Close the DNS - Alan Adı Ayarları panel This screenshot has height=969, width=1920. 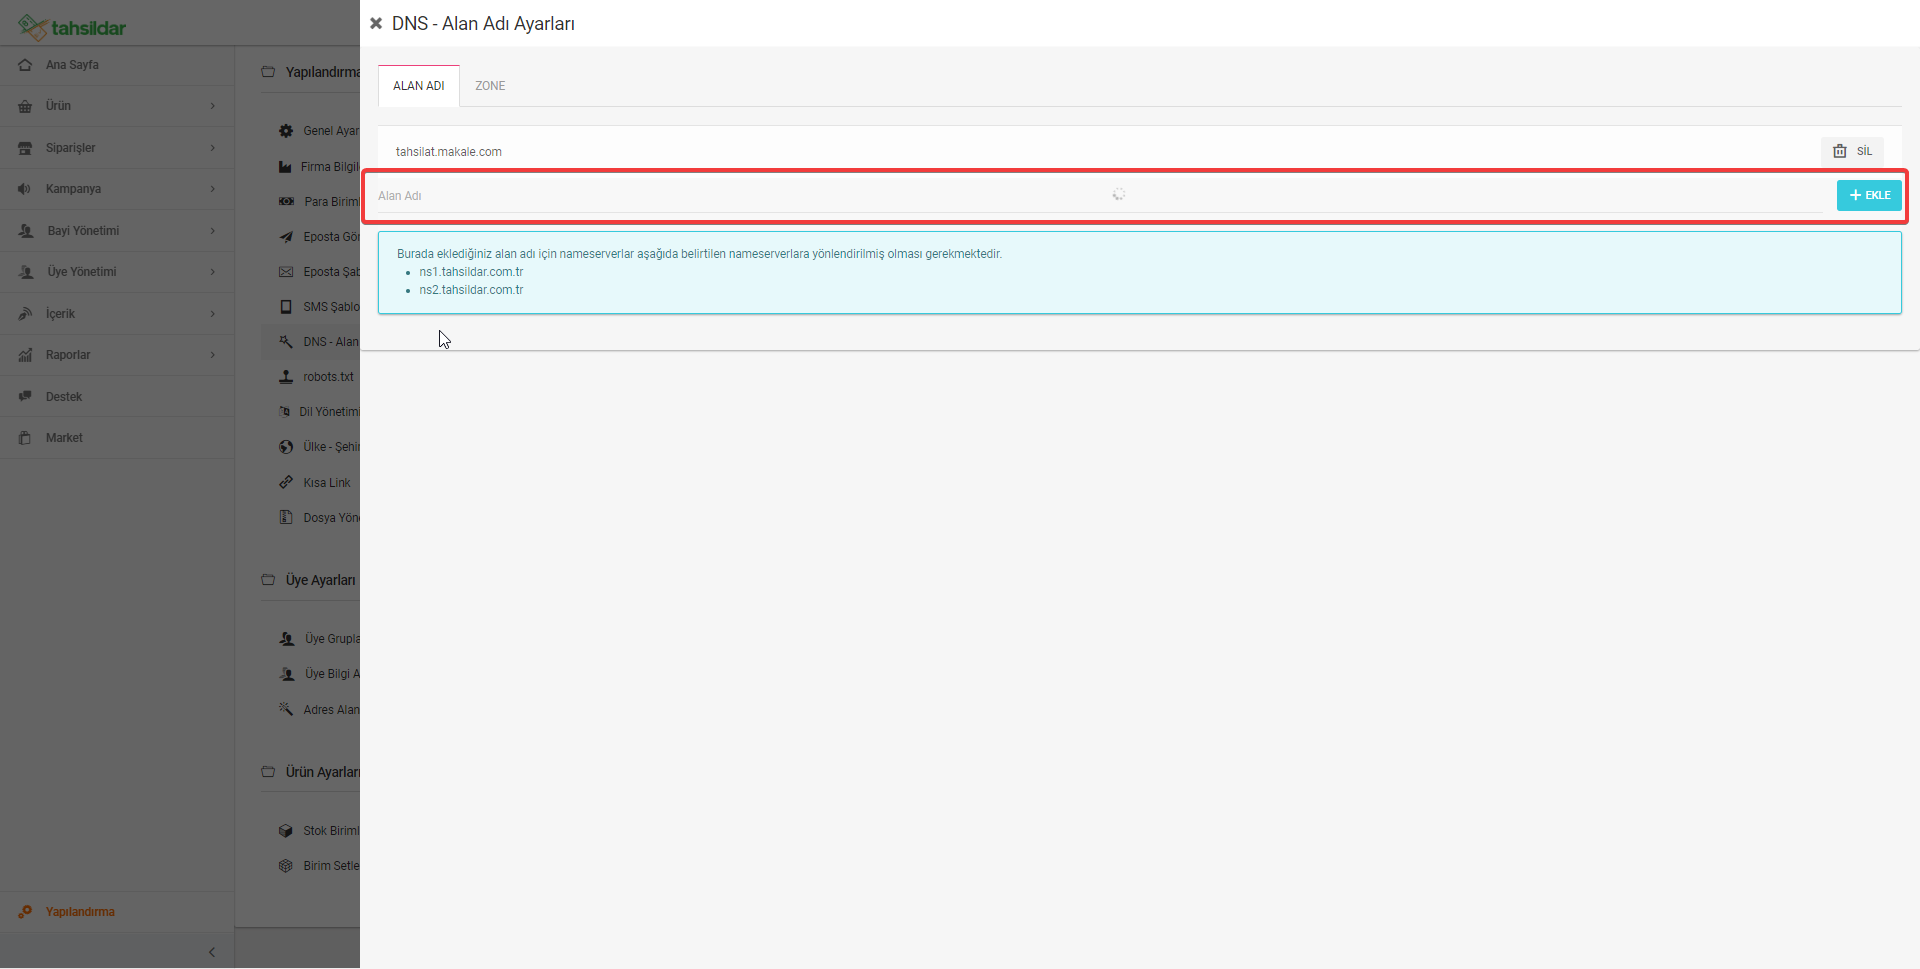click(x=376, y=23)
